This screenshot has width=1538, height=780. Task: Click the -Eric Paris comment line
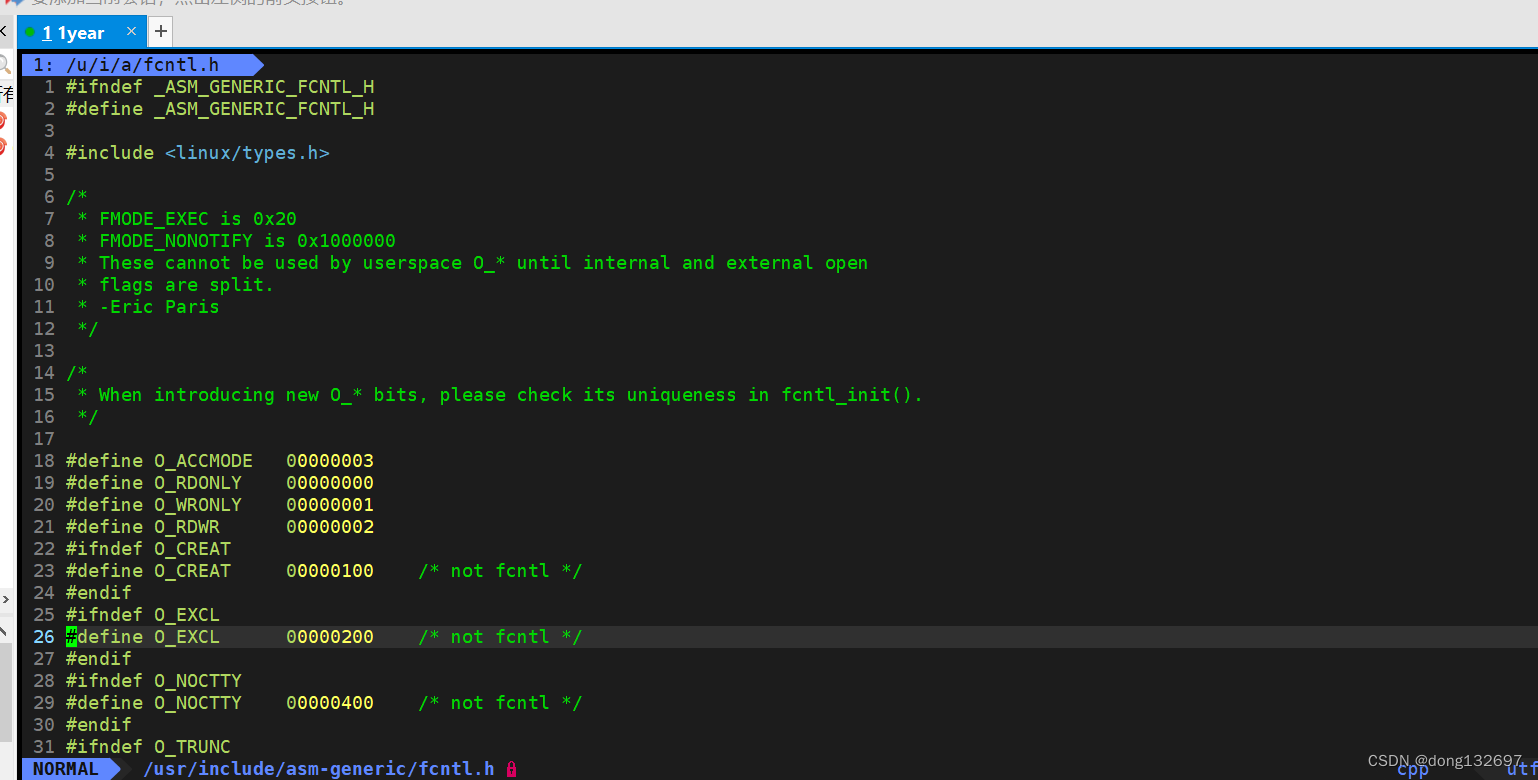(x=159, y=307)
